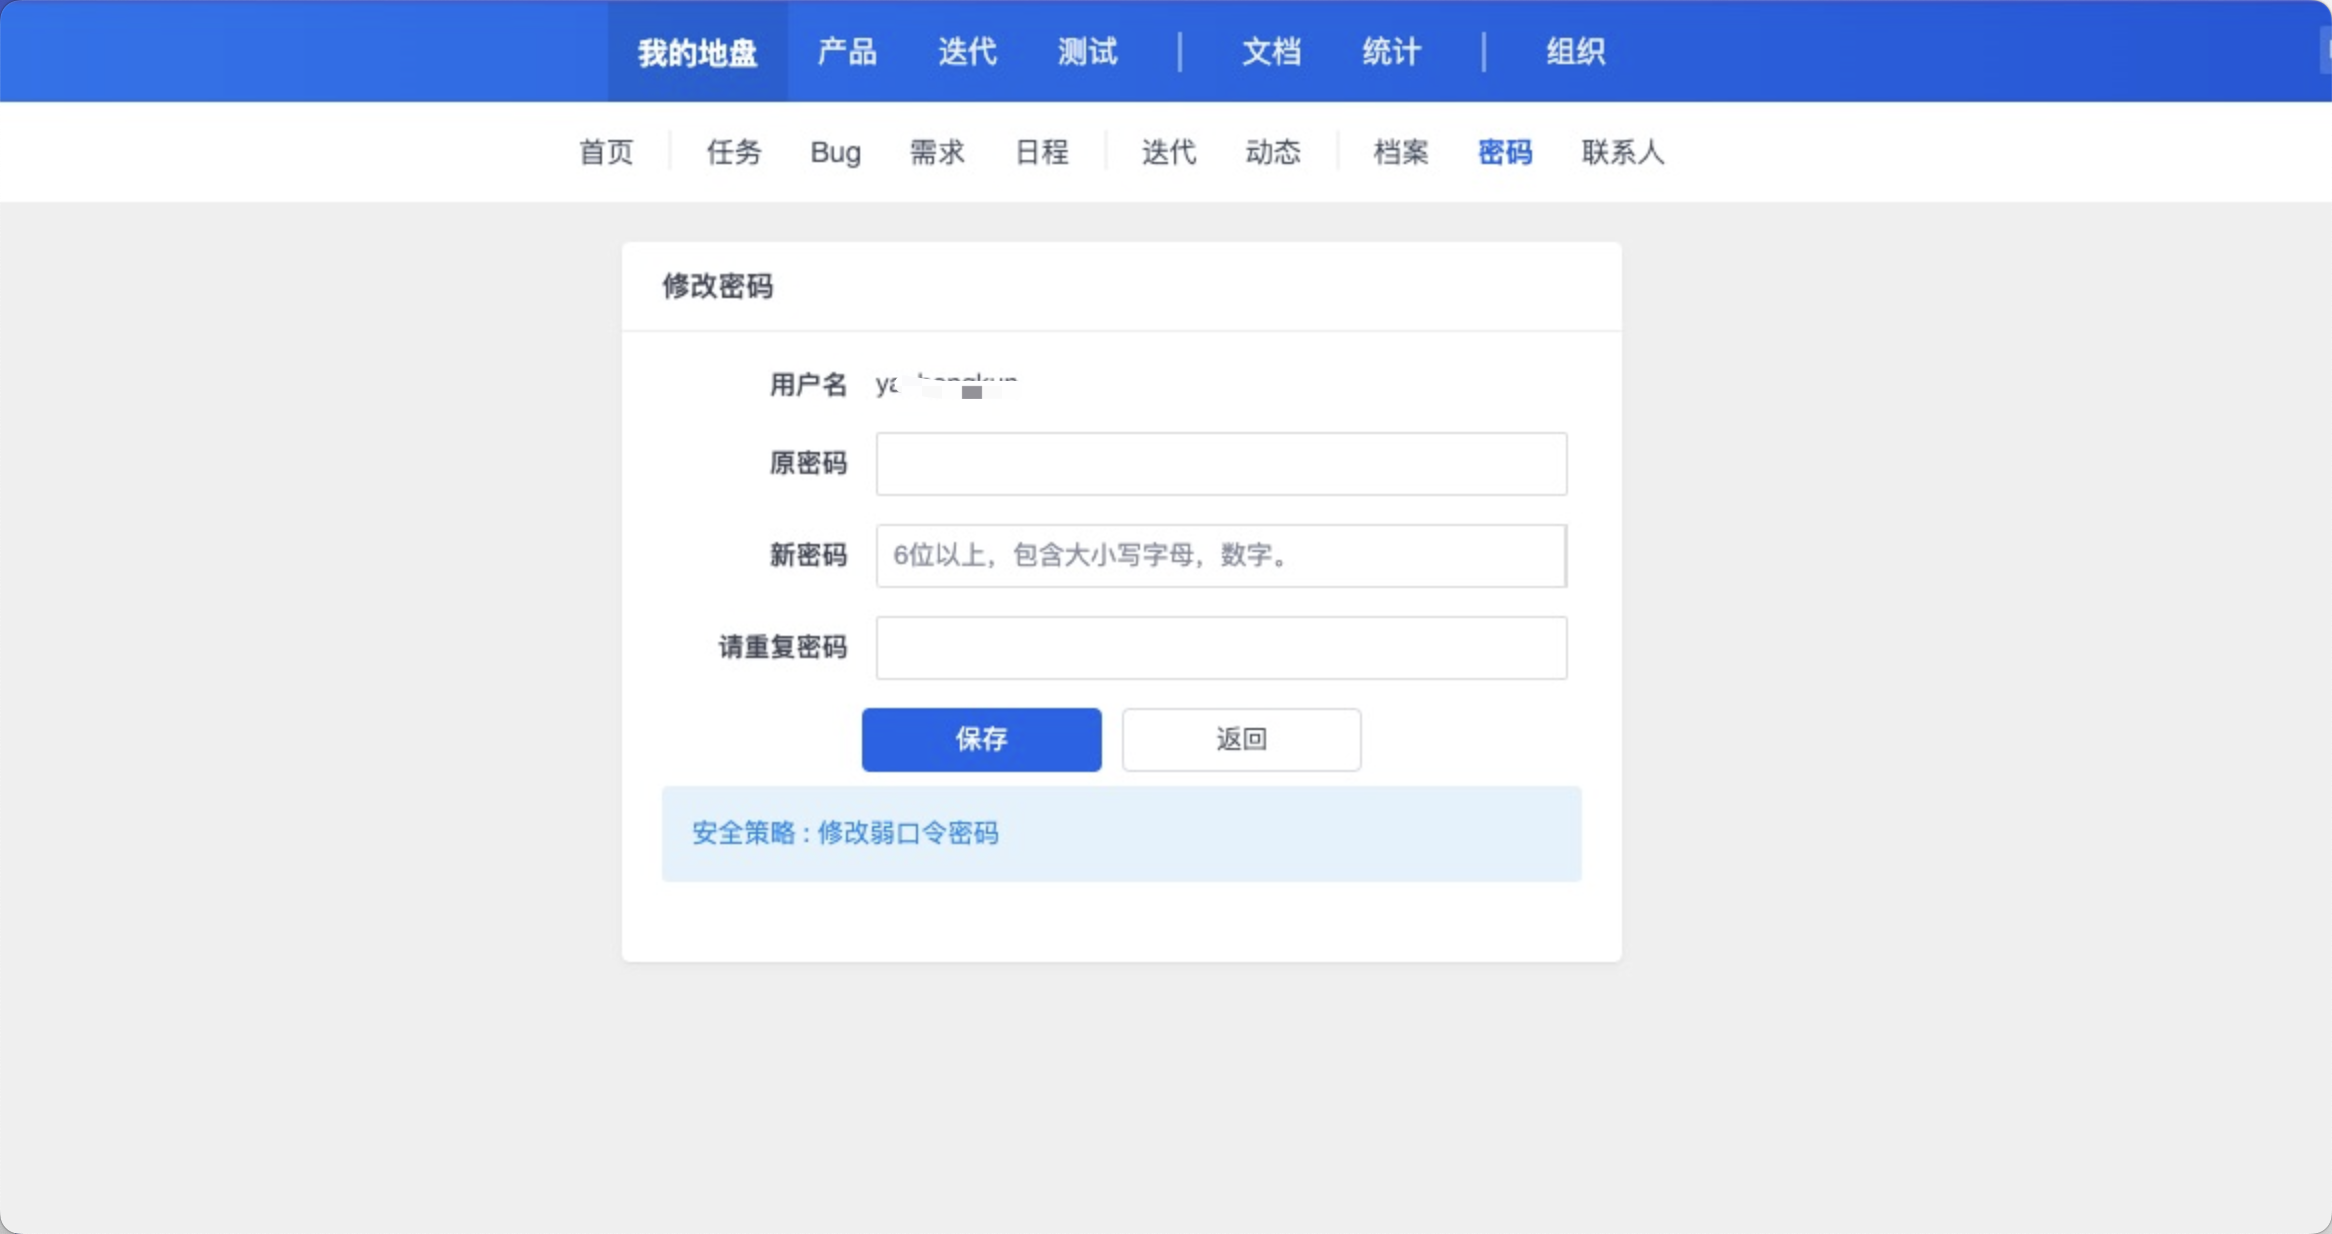Open the 迭代 top navigation item
The width and height of the screenshot is (2332, 1234).
coord(967,52)
